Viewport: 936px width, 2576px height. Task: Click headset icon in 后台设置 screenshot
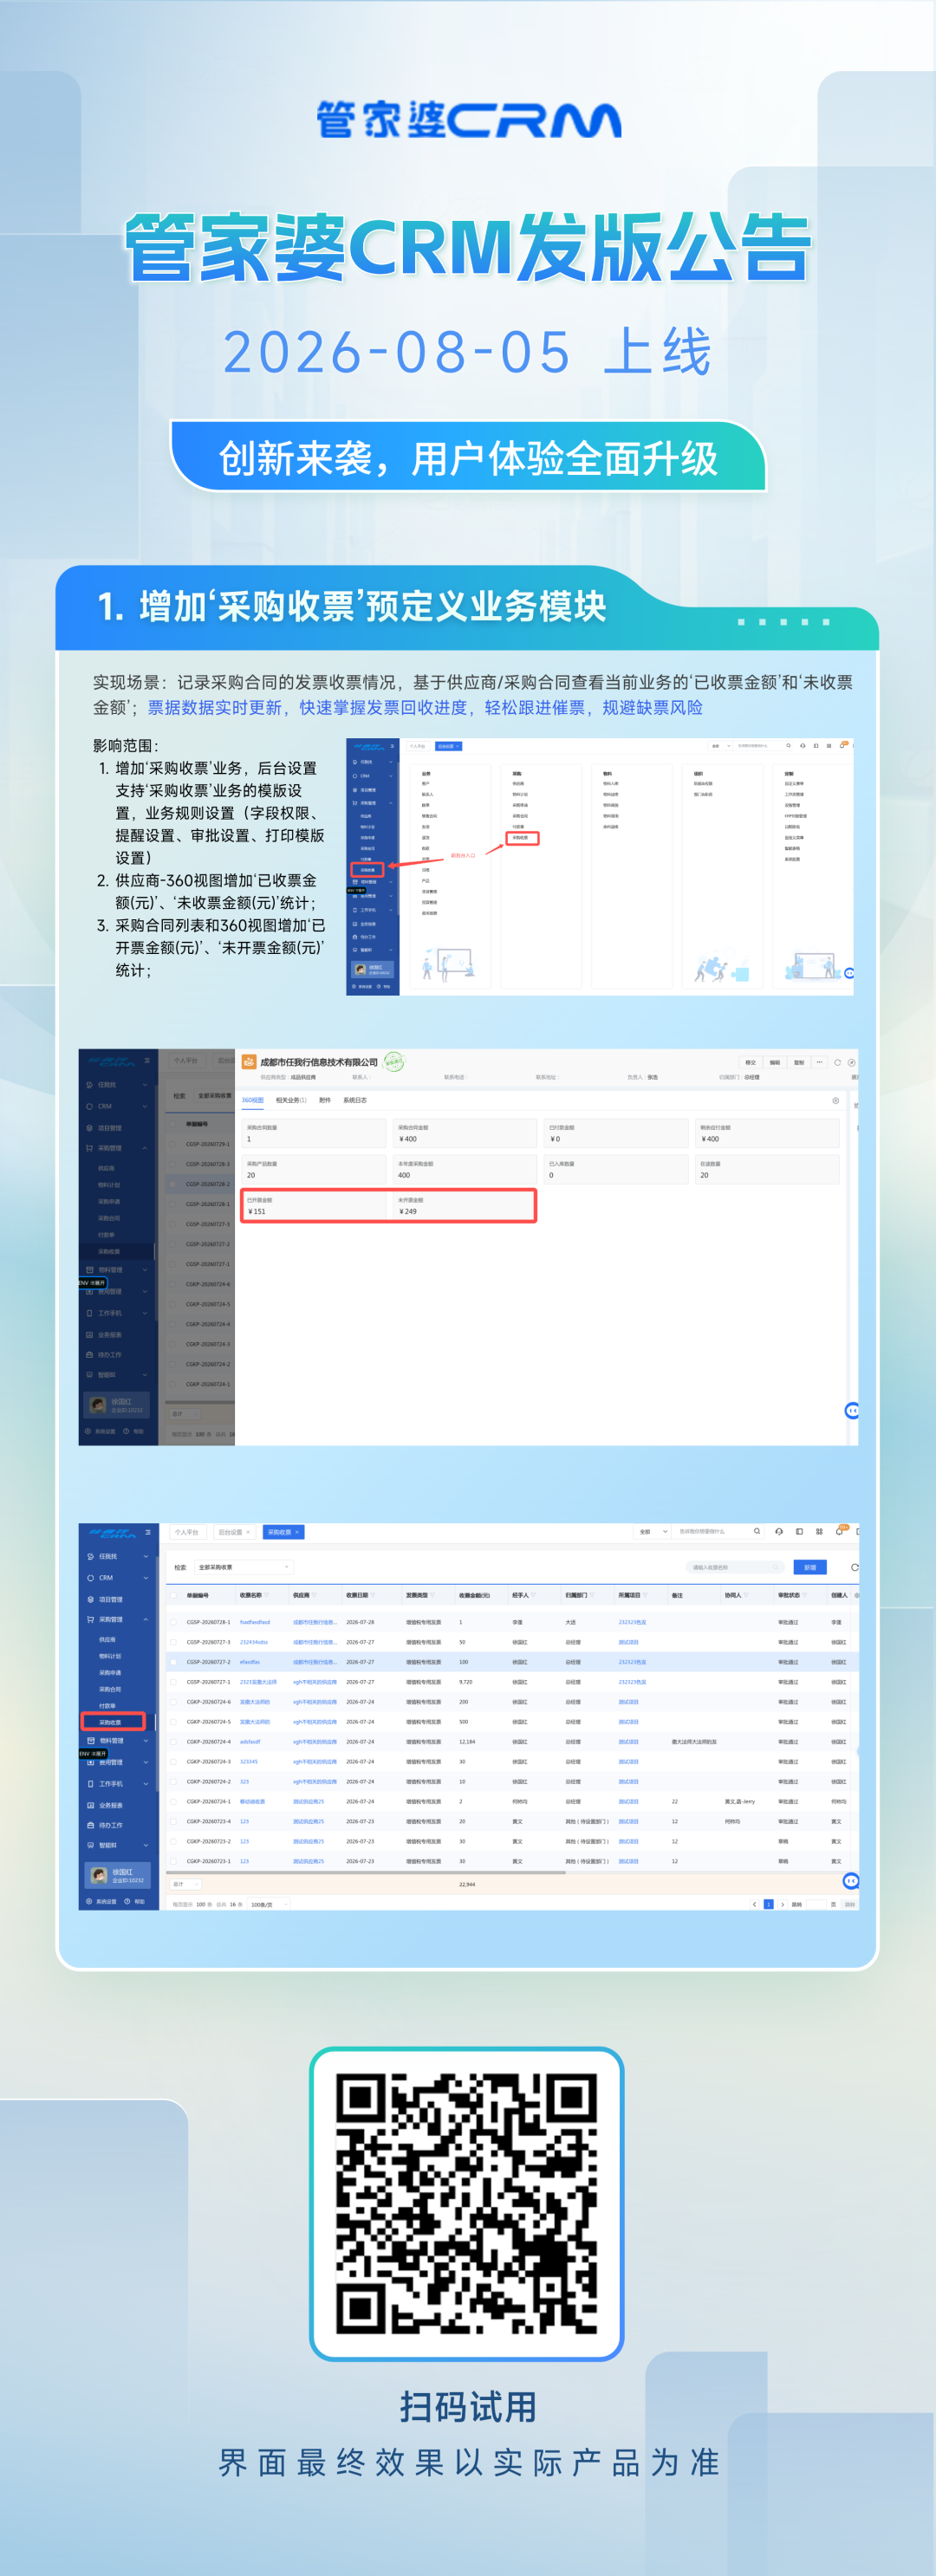click(x=802, y=745)
